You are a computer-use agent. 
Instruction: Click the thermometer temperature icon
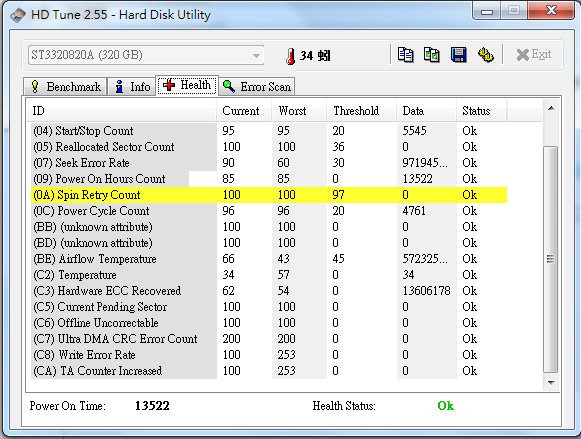tap(290, 56)
